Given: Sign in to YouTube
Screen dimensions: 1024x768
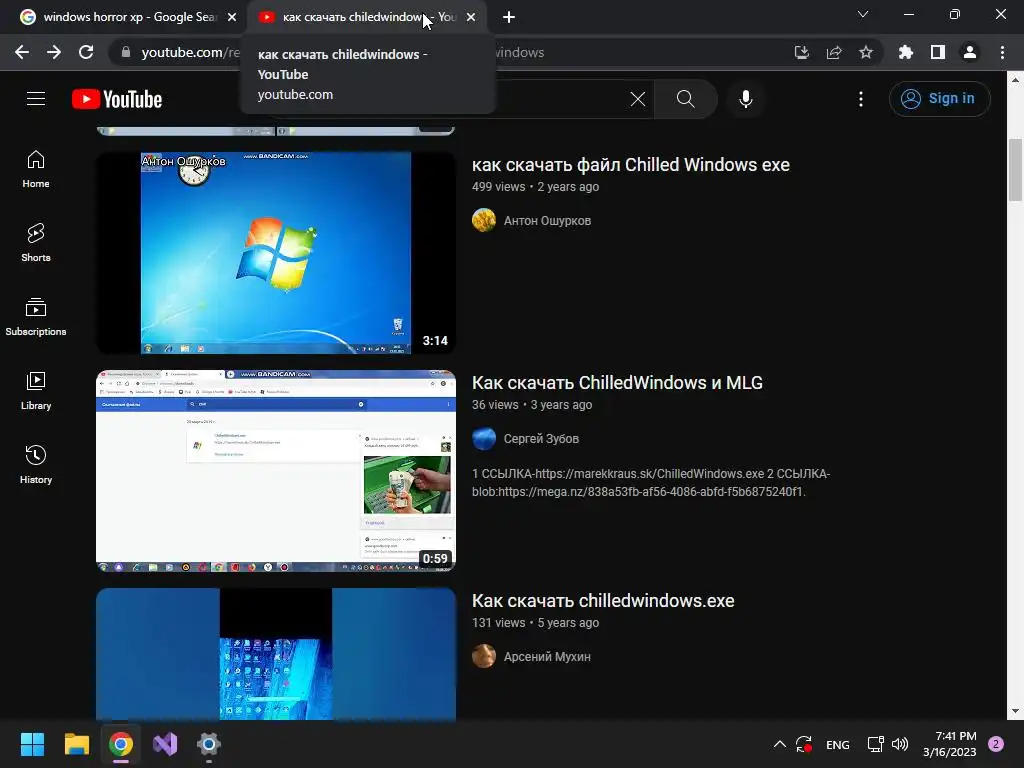Looking at the screenshot, I should (x=939, y=99).
